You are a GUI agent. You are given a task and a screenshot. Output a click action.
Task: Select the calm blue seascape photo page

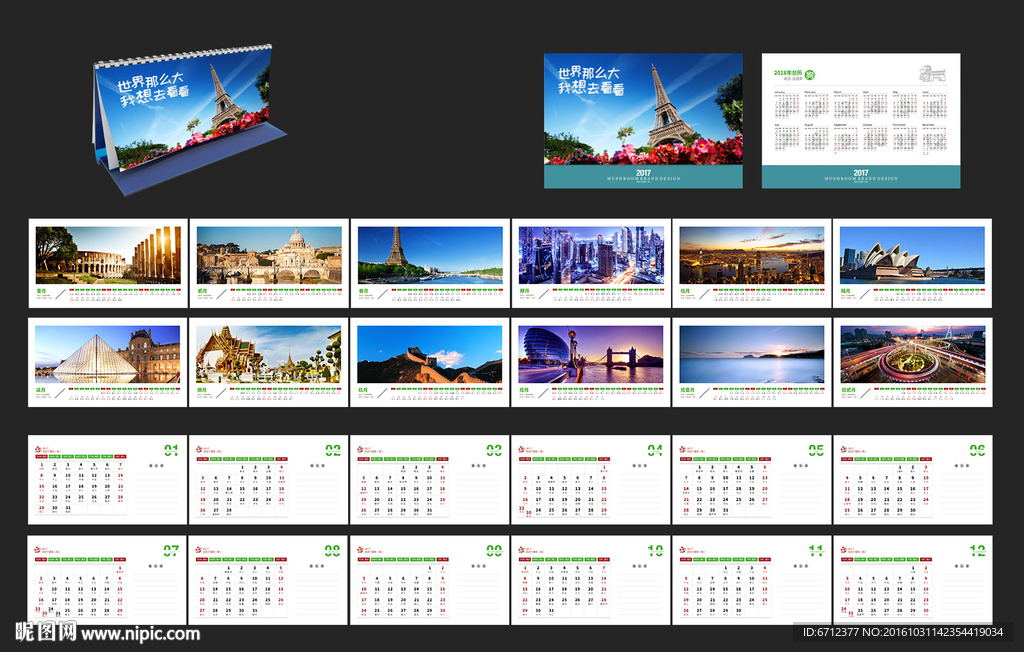click(752, 363)
